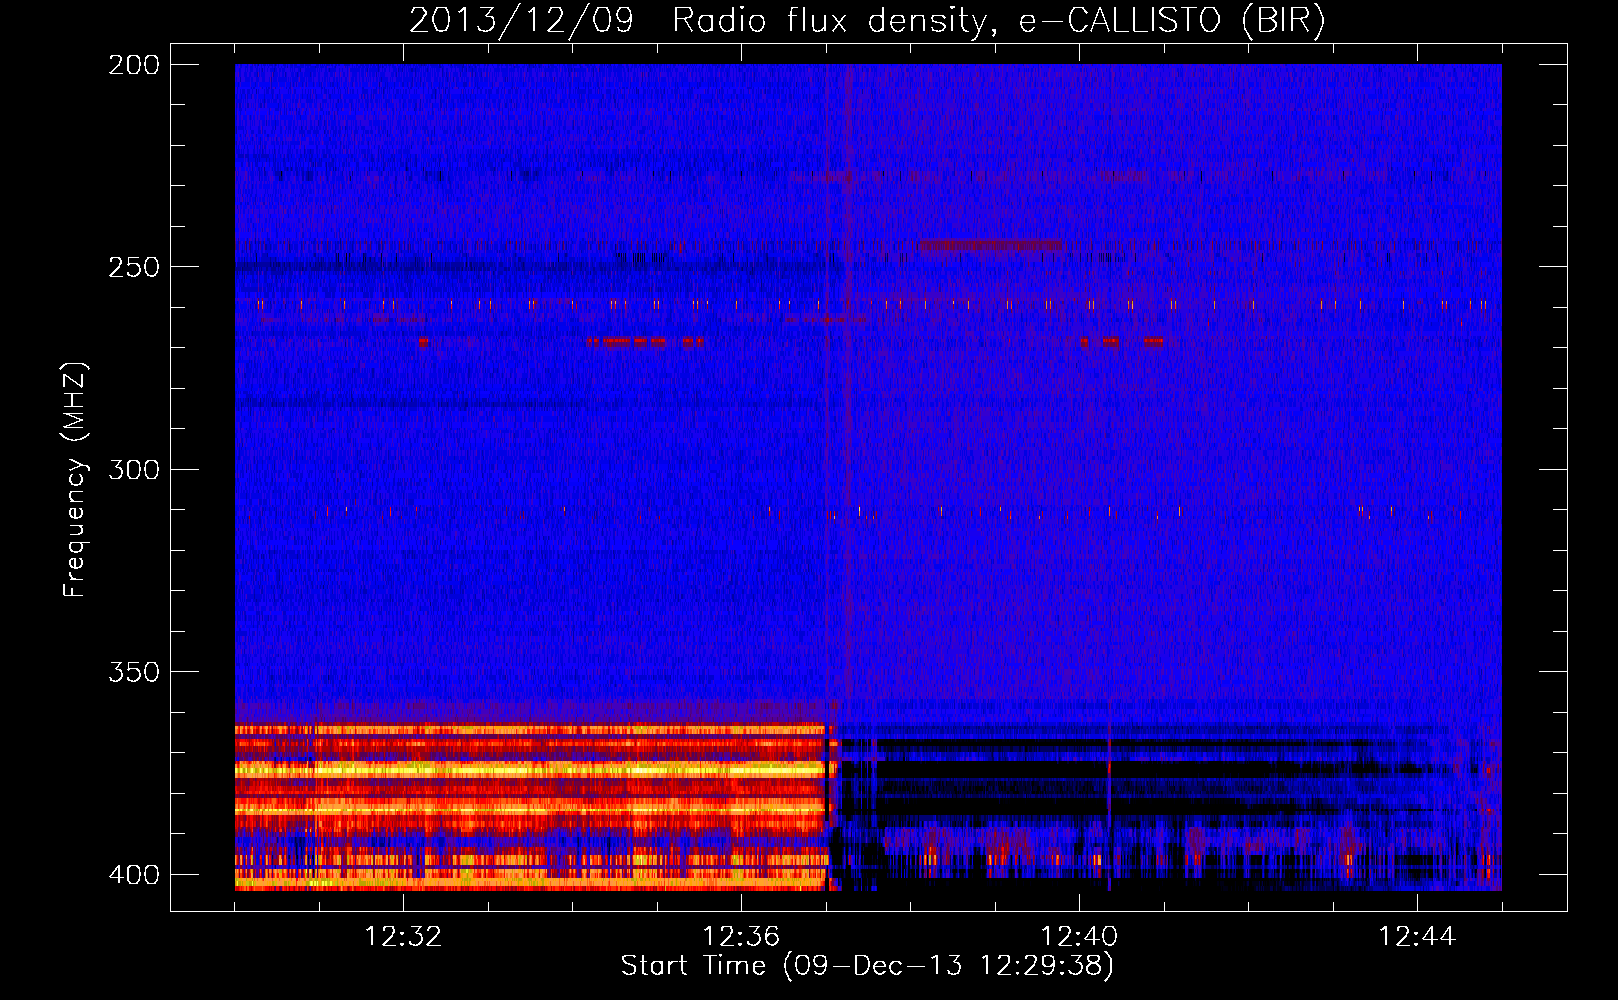1618x1000 pixels.
Task: Click the bright yellow emission band near 375 MHz
Action: point(530,770)
